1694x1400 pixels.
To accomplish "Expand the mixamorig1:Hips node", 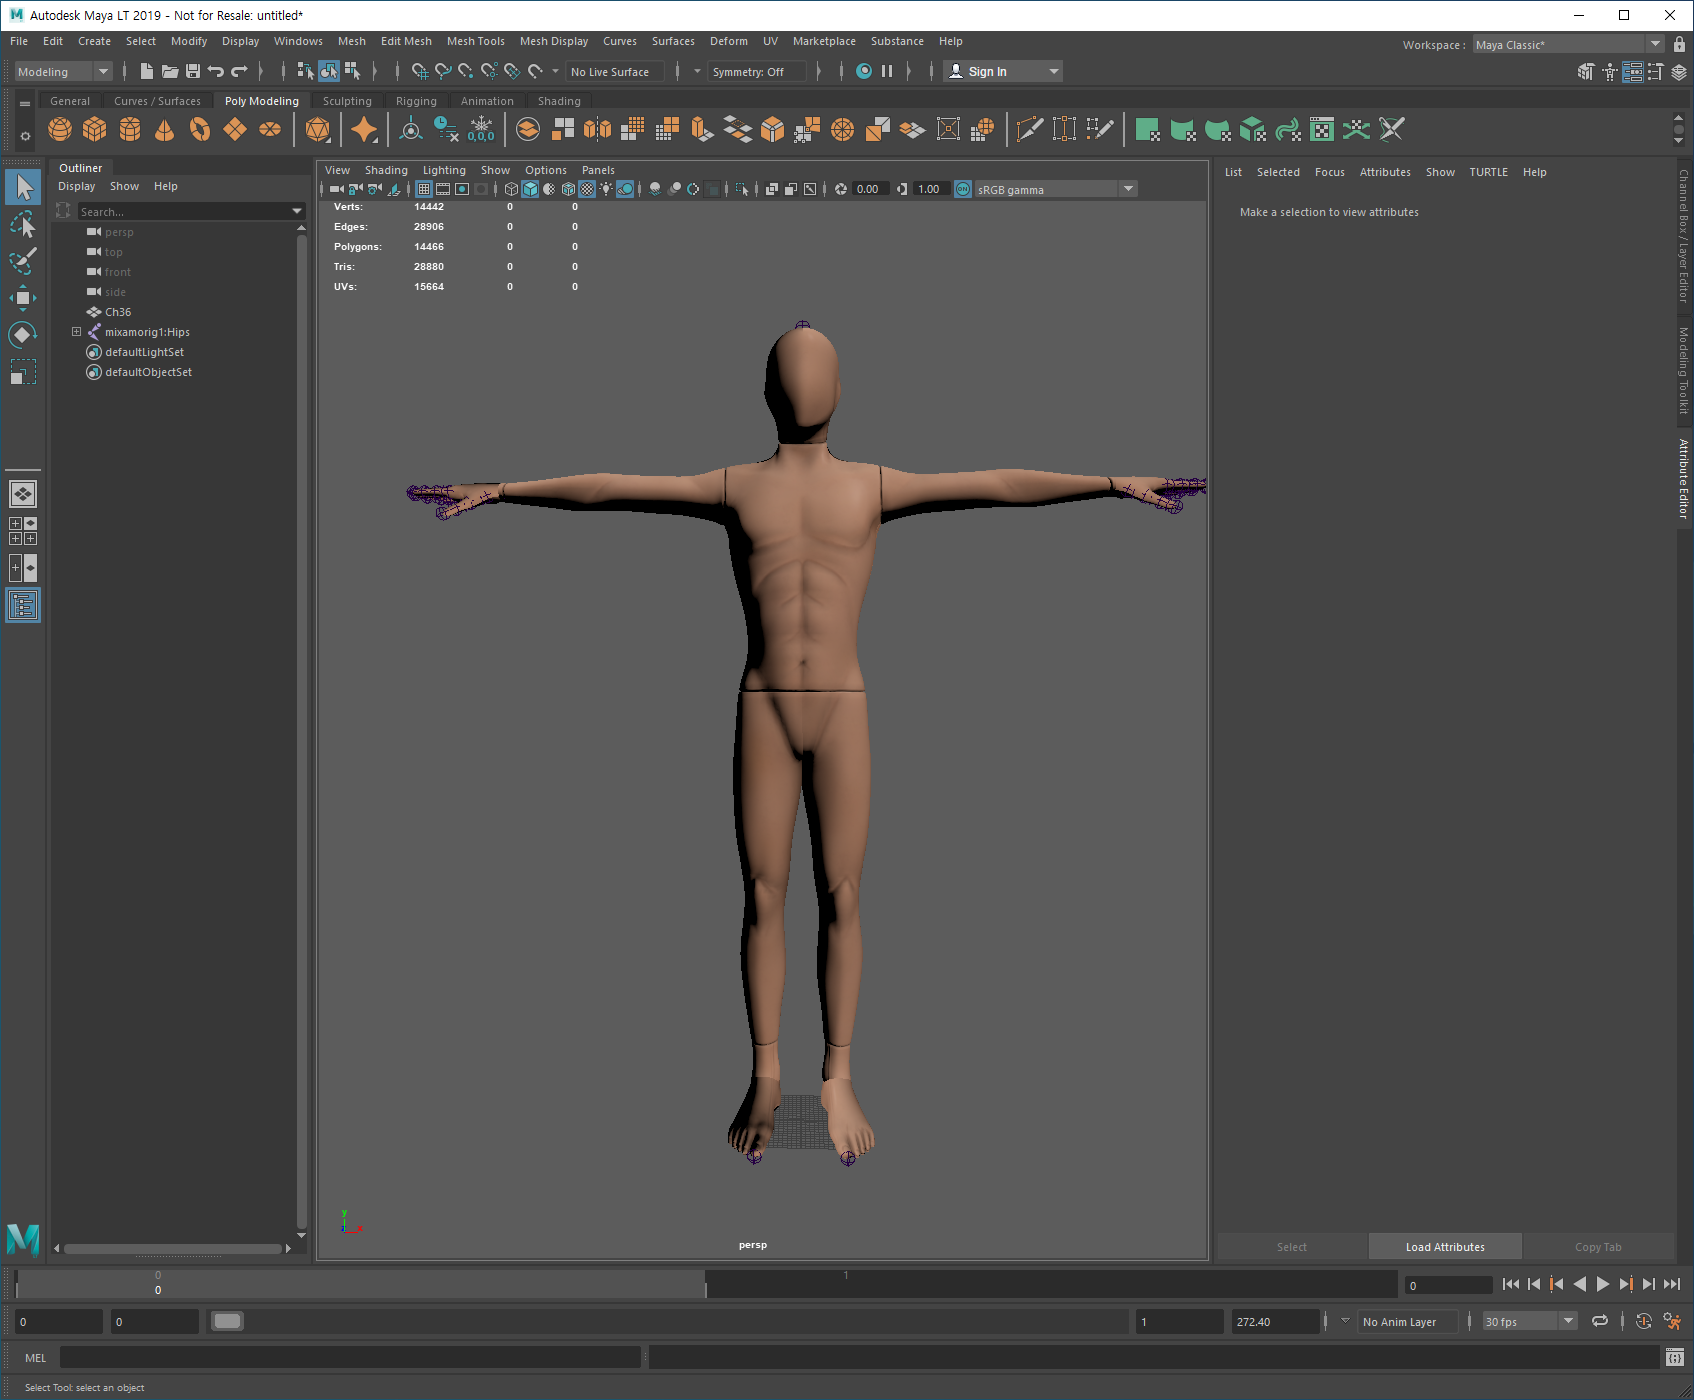I will [x=76, y=332].
